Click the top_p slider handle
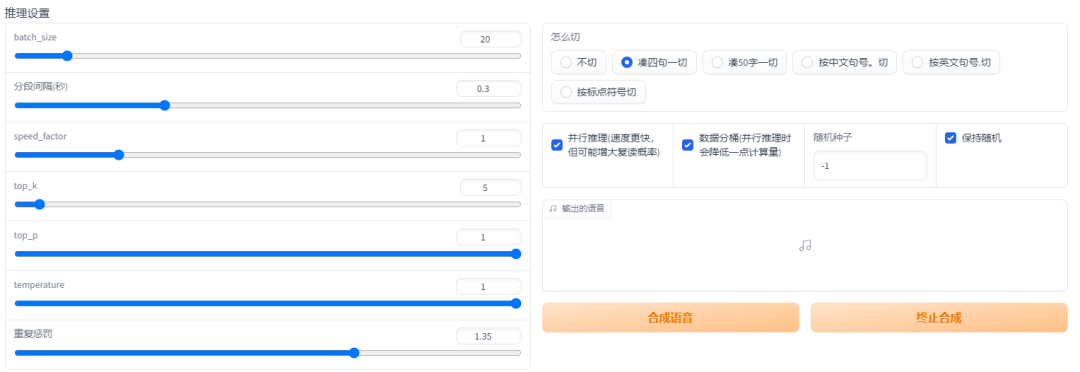 click(516, 254)
